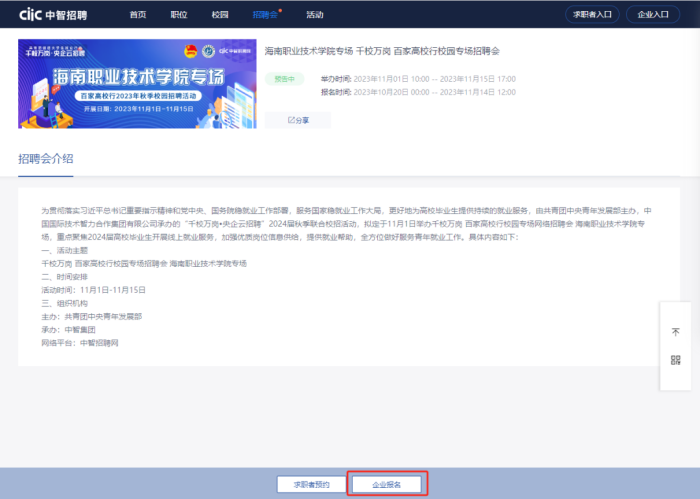Open the QR code icon in side panel

(675, 360)
